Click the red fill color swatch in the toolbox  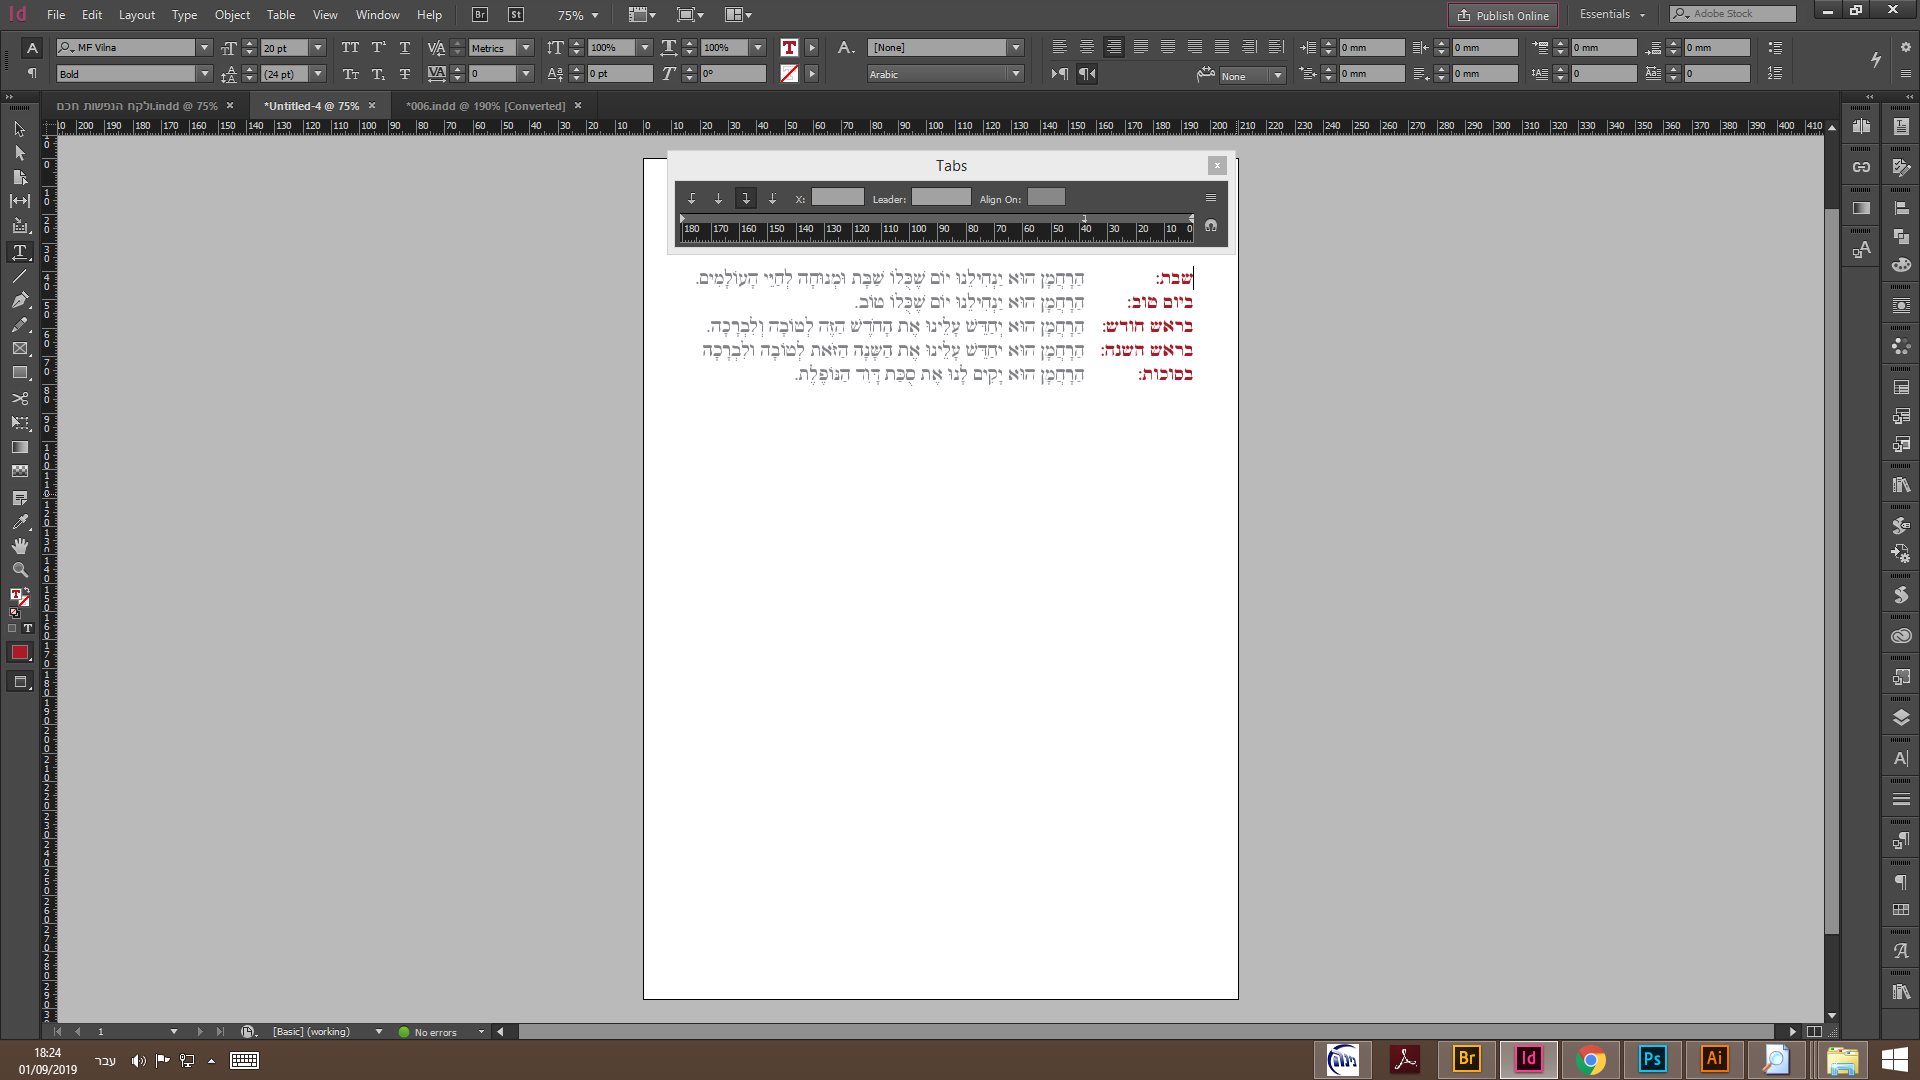pos(19,652)
